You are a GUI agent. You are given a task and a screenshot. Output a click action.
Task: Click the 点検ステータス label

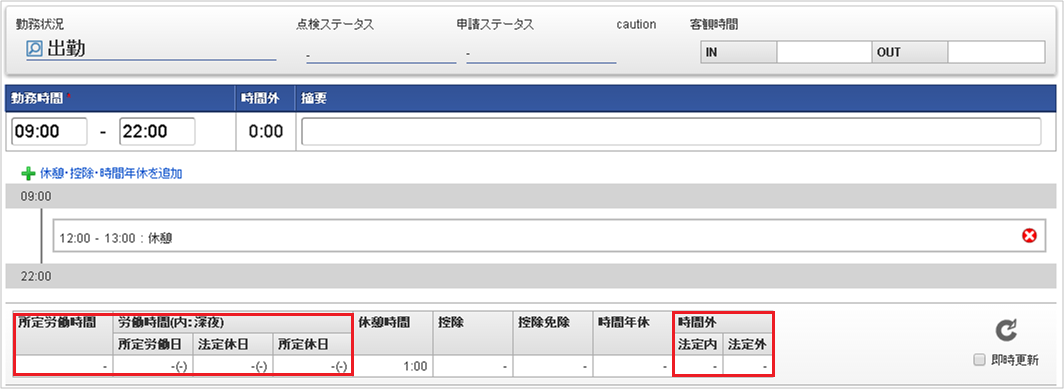[335, 24]
